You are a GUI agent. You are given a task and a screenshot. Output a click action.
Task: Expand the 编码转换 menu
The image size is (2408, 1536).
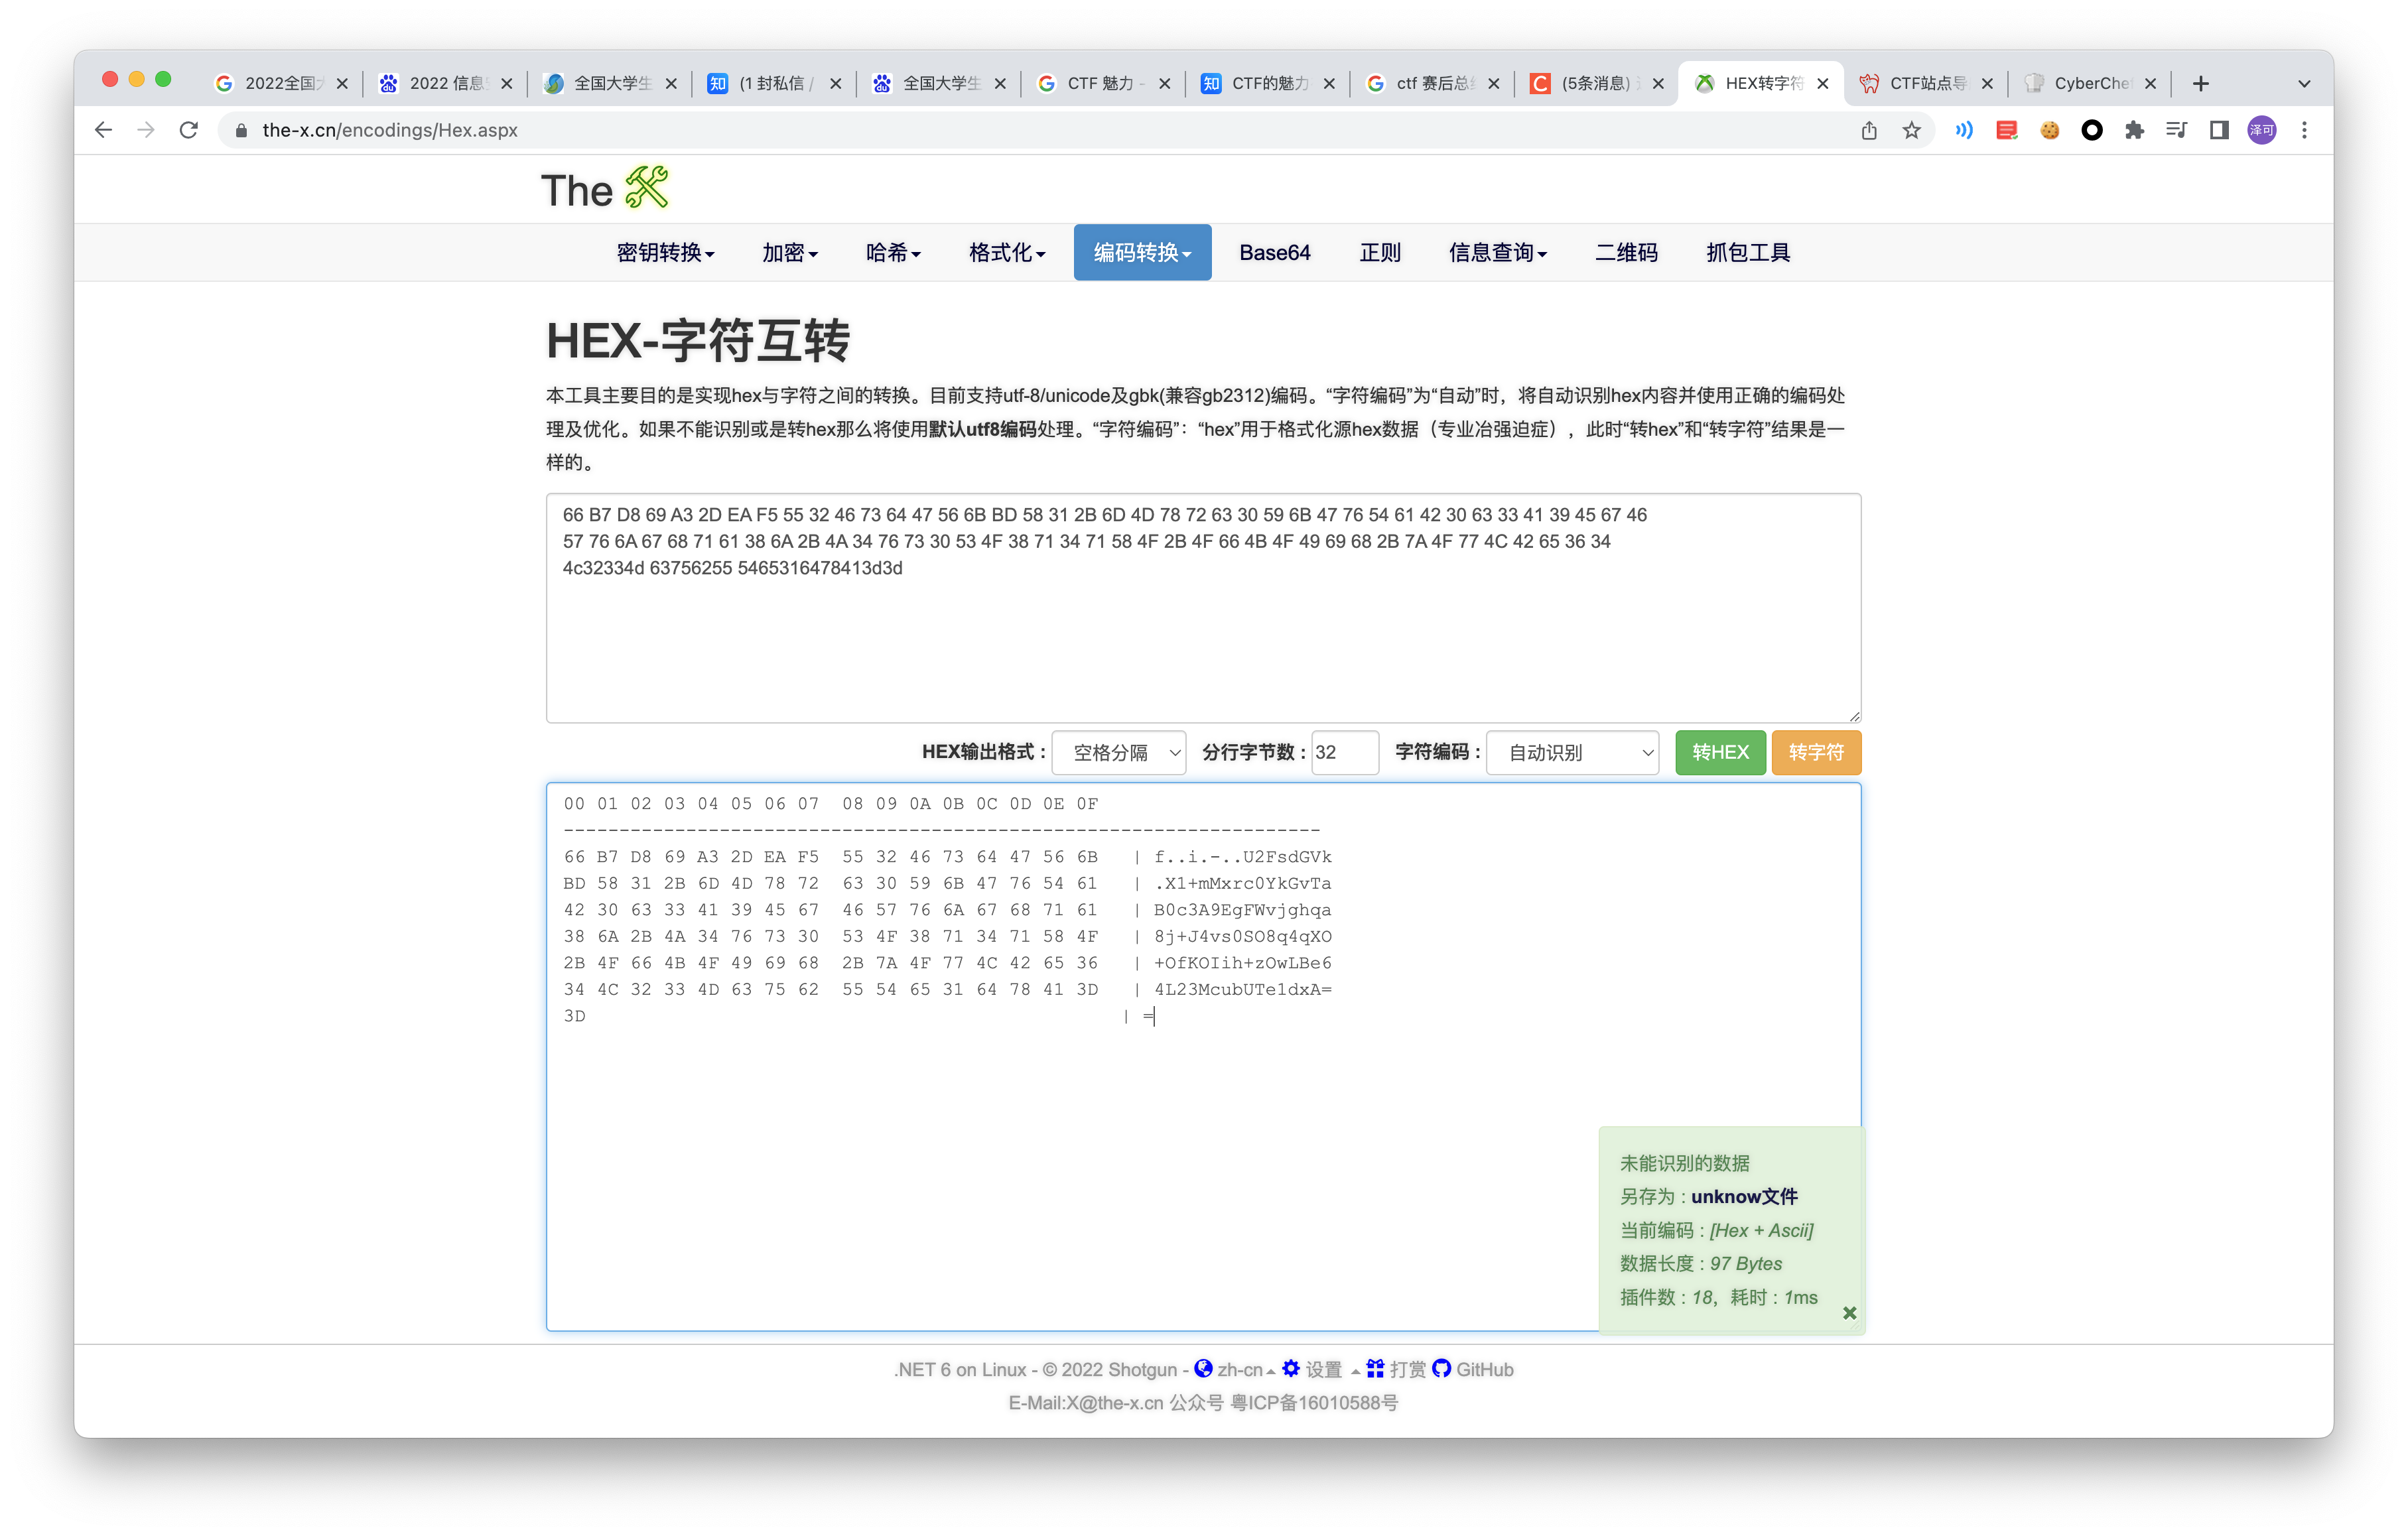tap(1142, 253)
